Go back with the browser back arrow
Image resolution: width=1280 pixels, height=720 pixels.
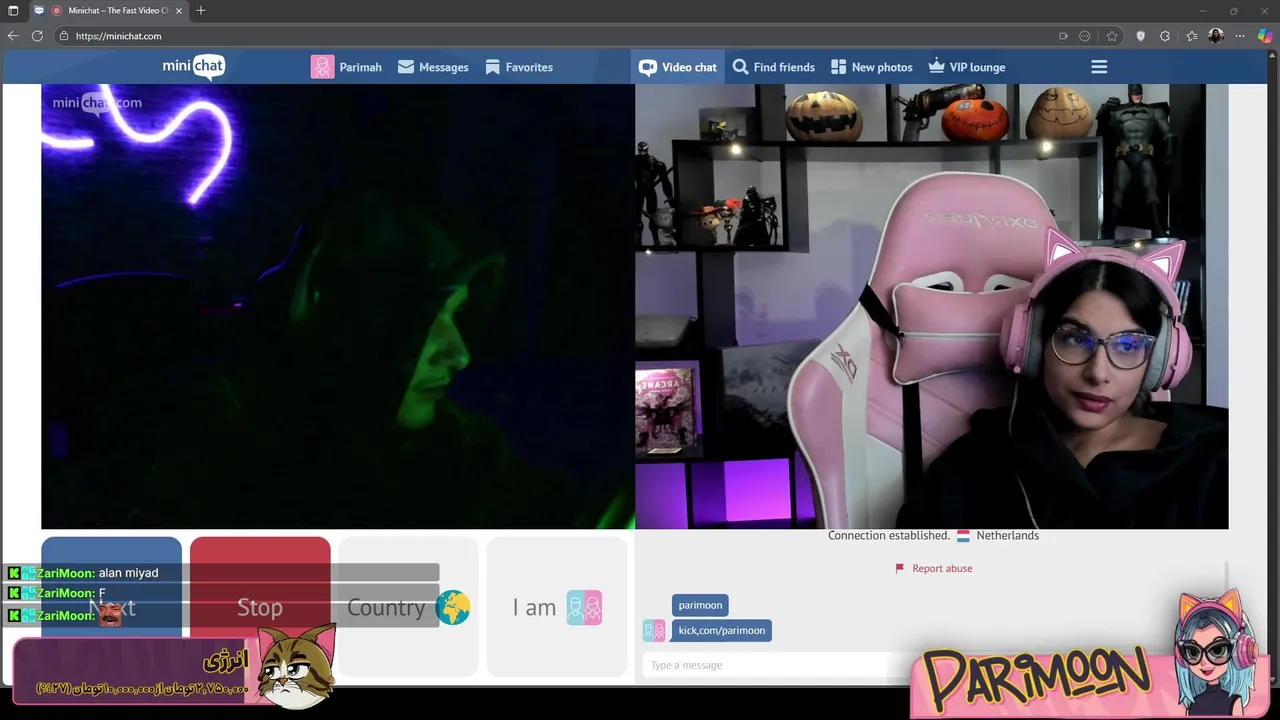tap(13, 36)
